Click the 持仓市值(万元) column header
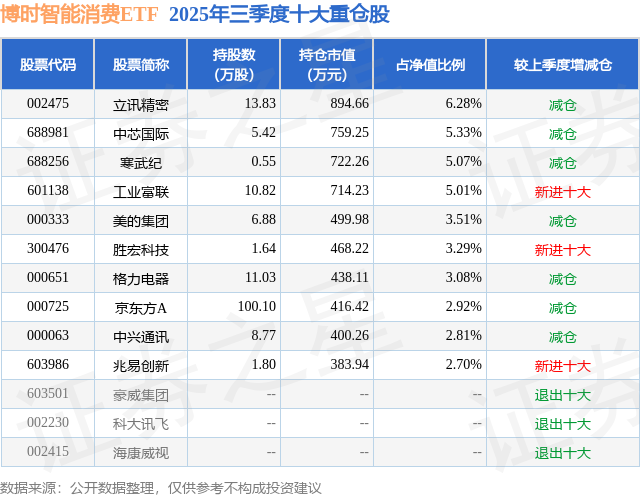 click(x=327, y=64)
